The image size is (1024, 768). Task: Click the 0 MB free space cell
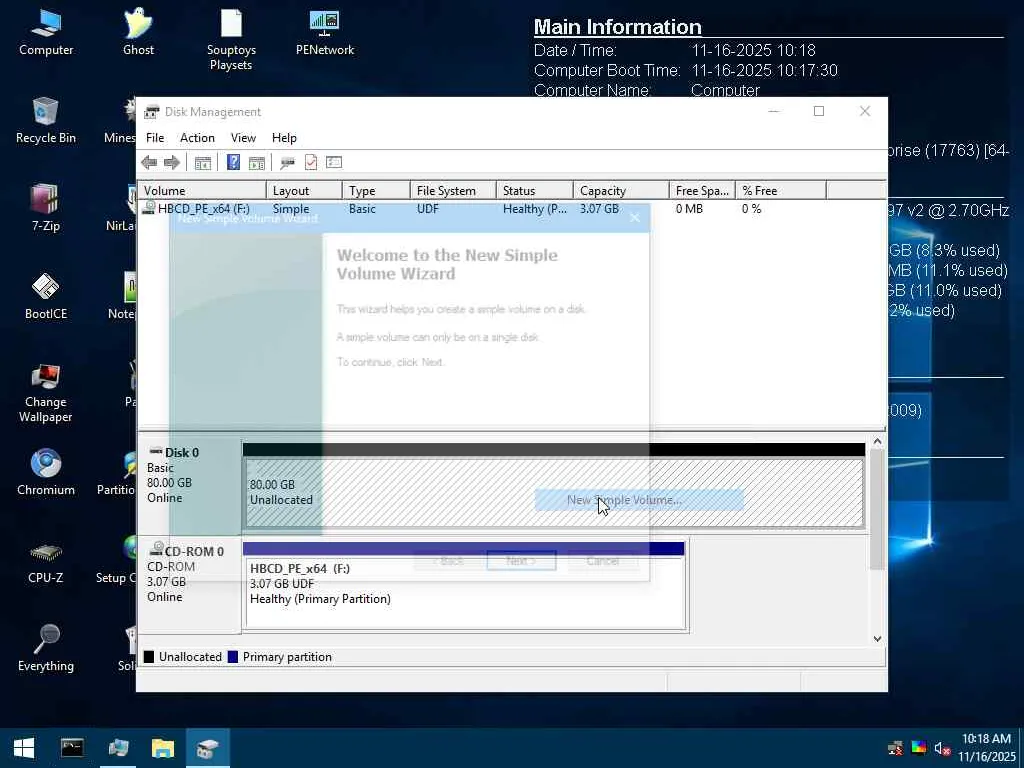point(689,209)
